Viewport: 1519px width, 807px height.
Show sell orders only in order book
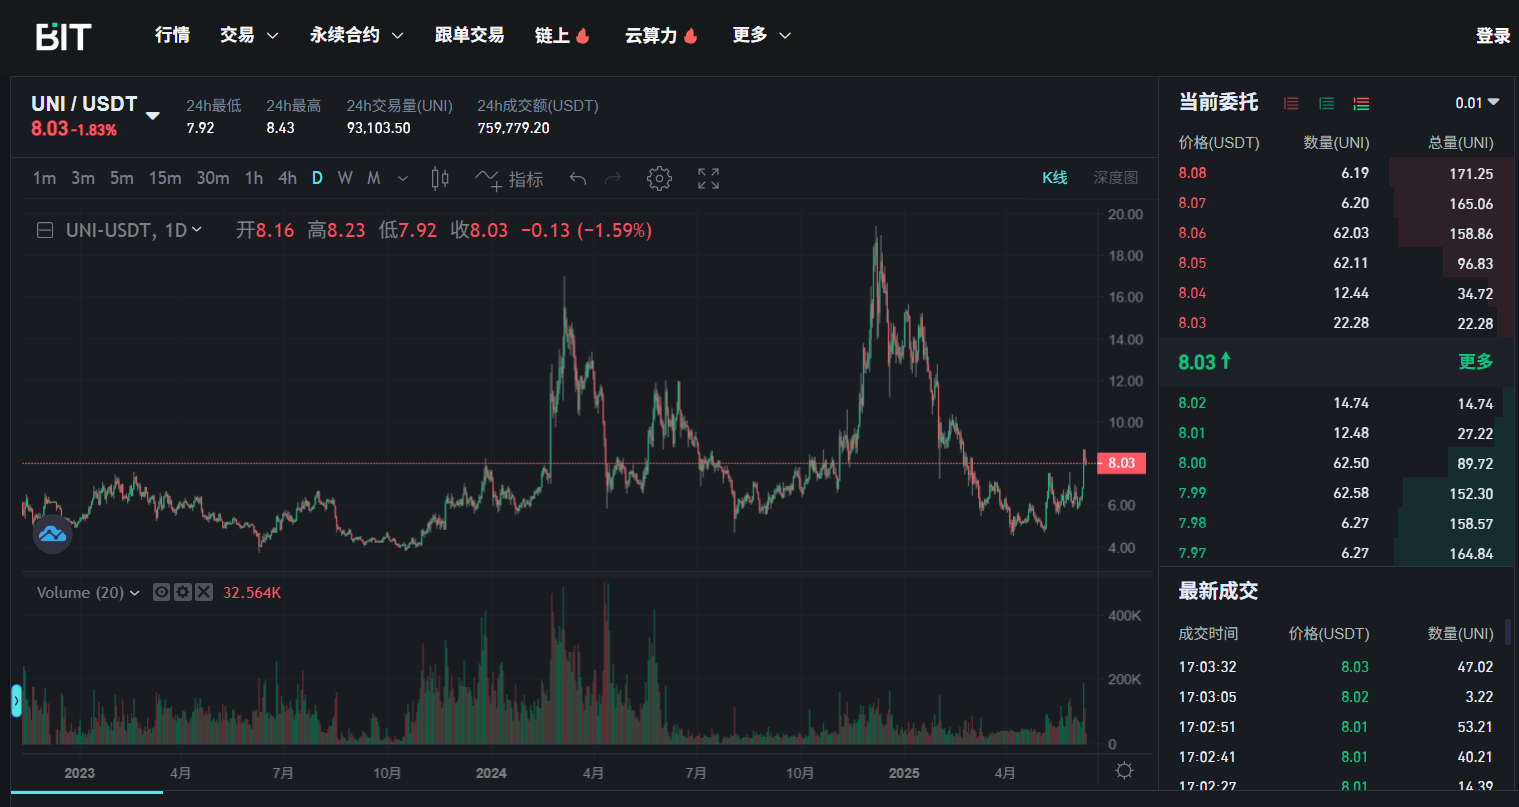point(1291,103)
